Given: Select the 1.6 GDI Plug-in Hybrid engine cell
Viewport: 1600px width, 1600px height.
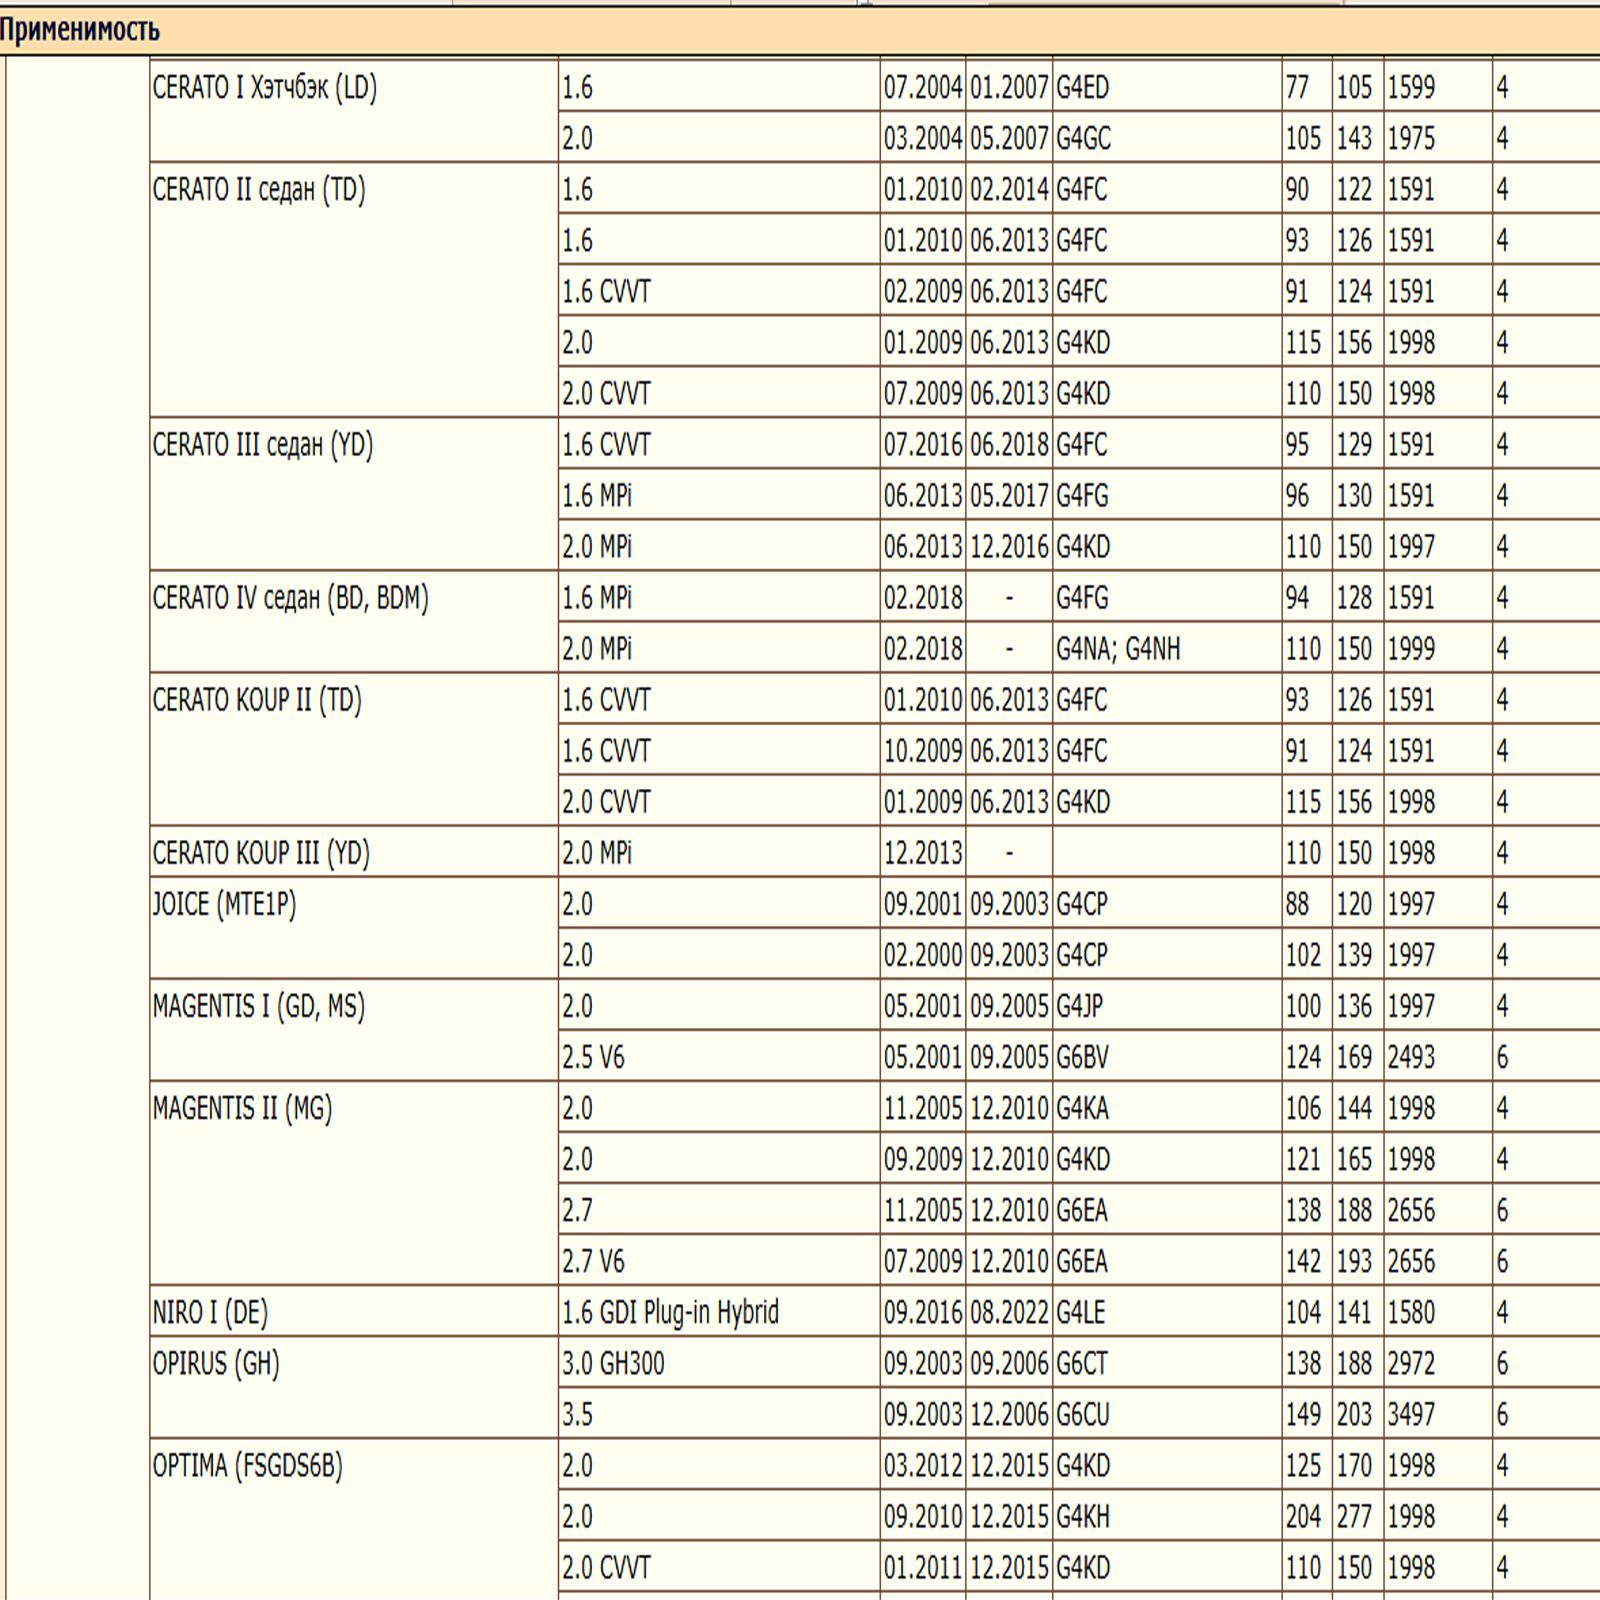Looking at the screenshot, I should [670, 1312].
